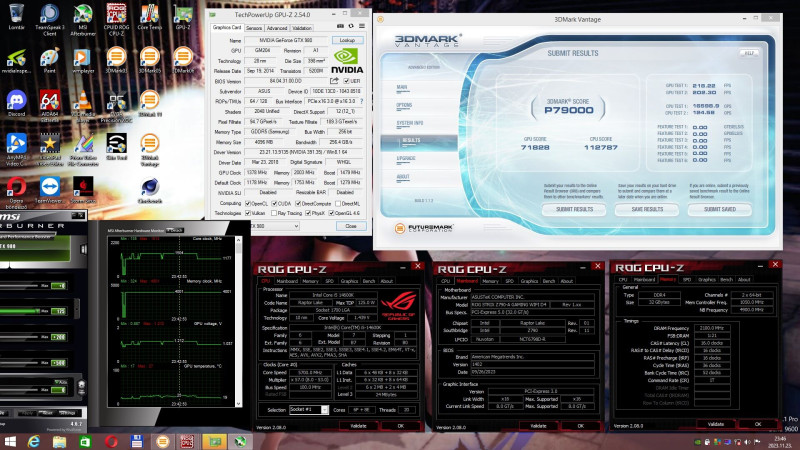Viewport: 800px width, 450px height.
Task: Click Close button in GPU-Z
Action: click(x=351, y=226)
